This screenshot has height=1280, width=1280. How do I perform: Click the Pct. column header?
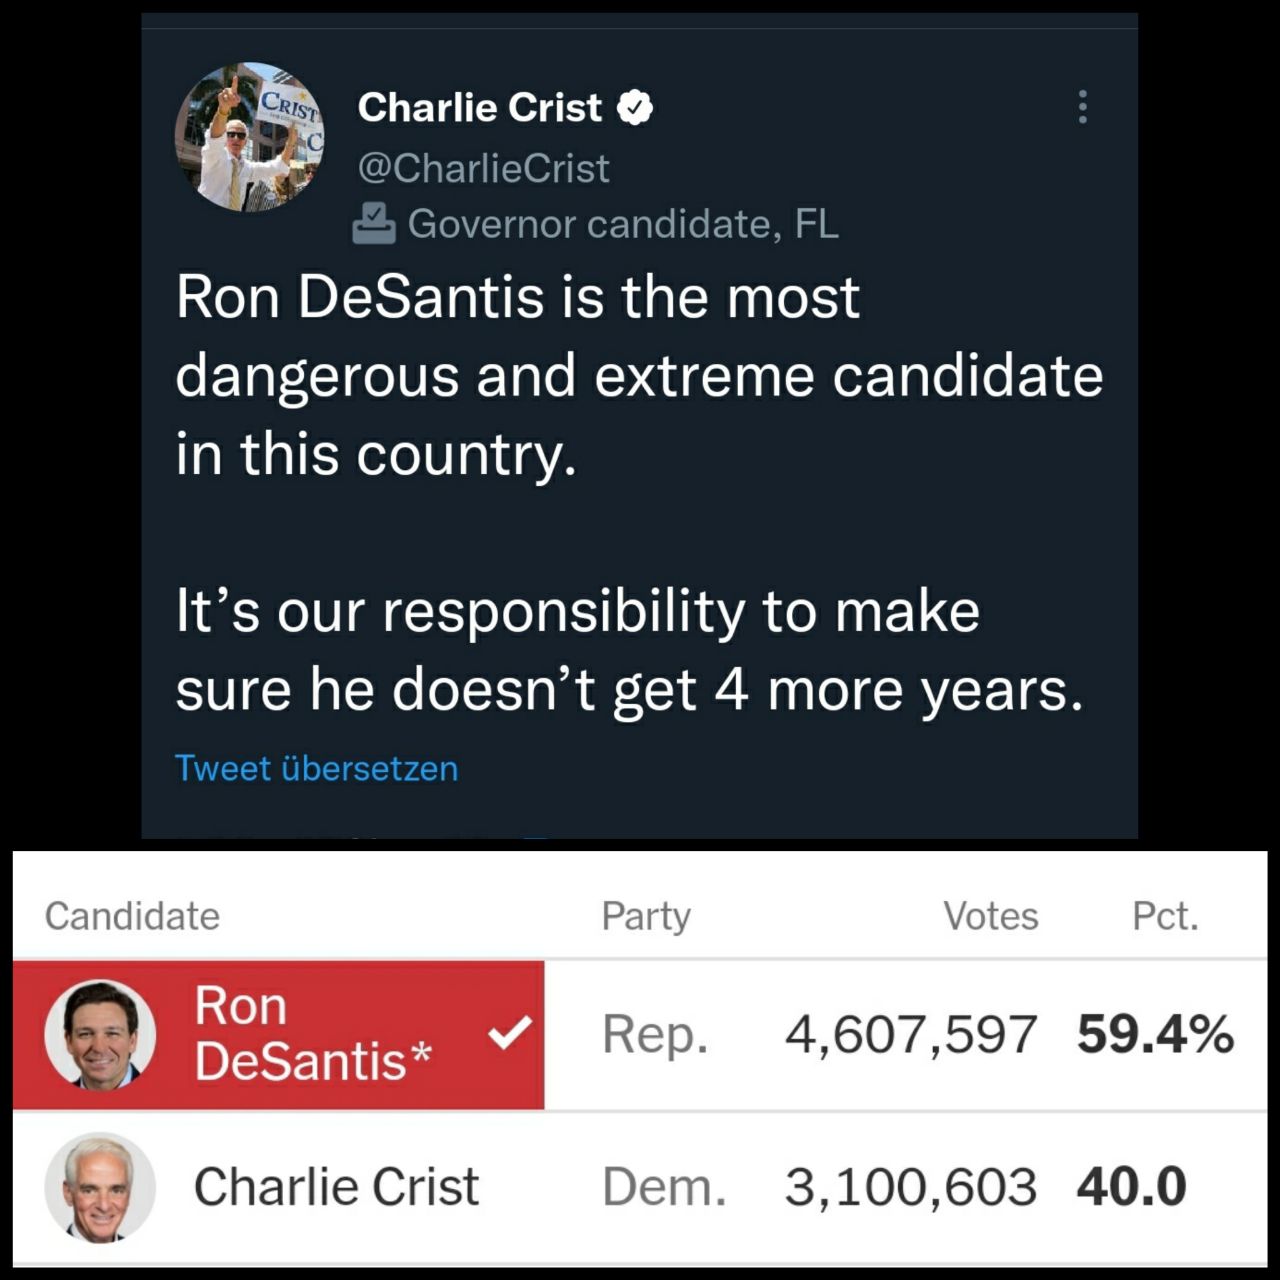(1165, 916)
